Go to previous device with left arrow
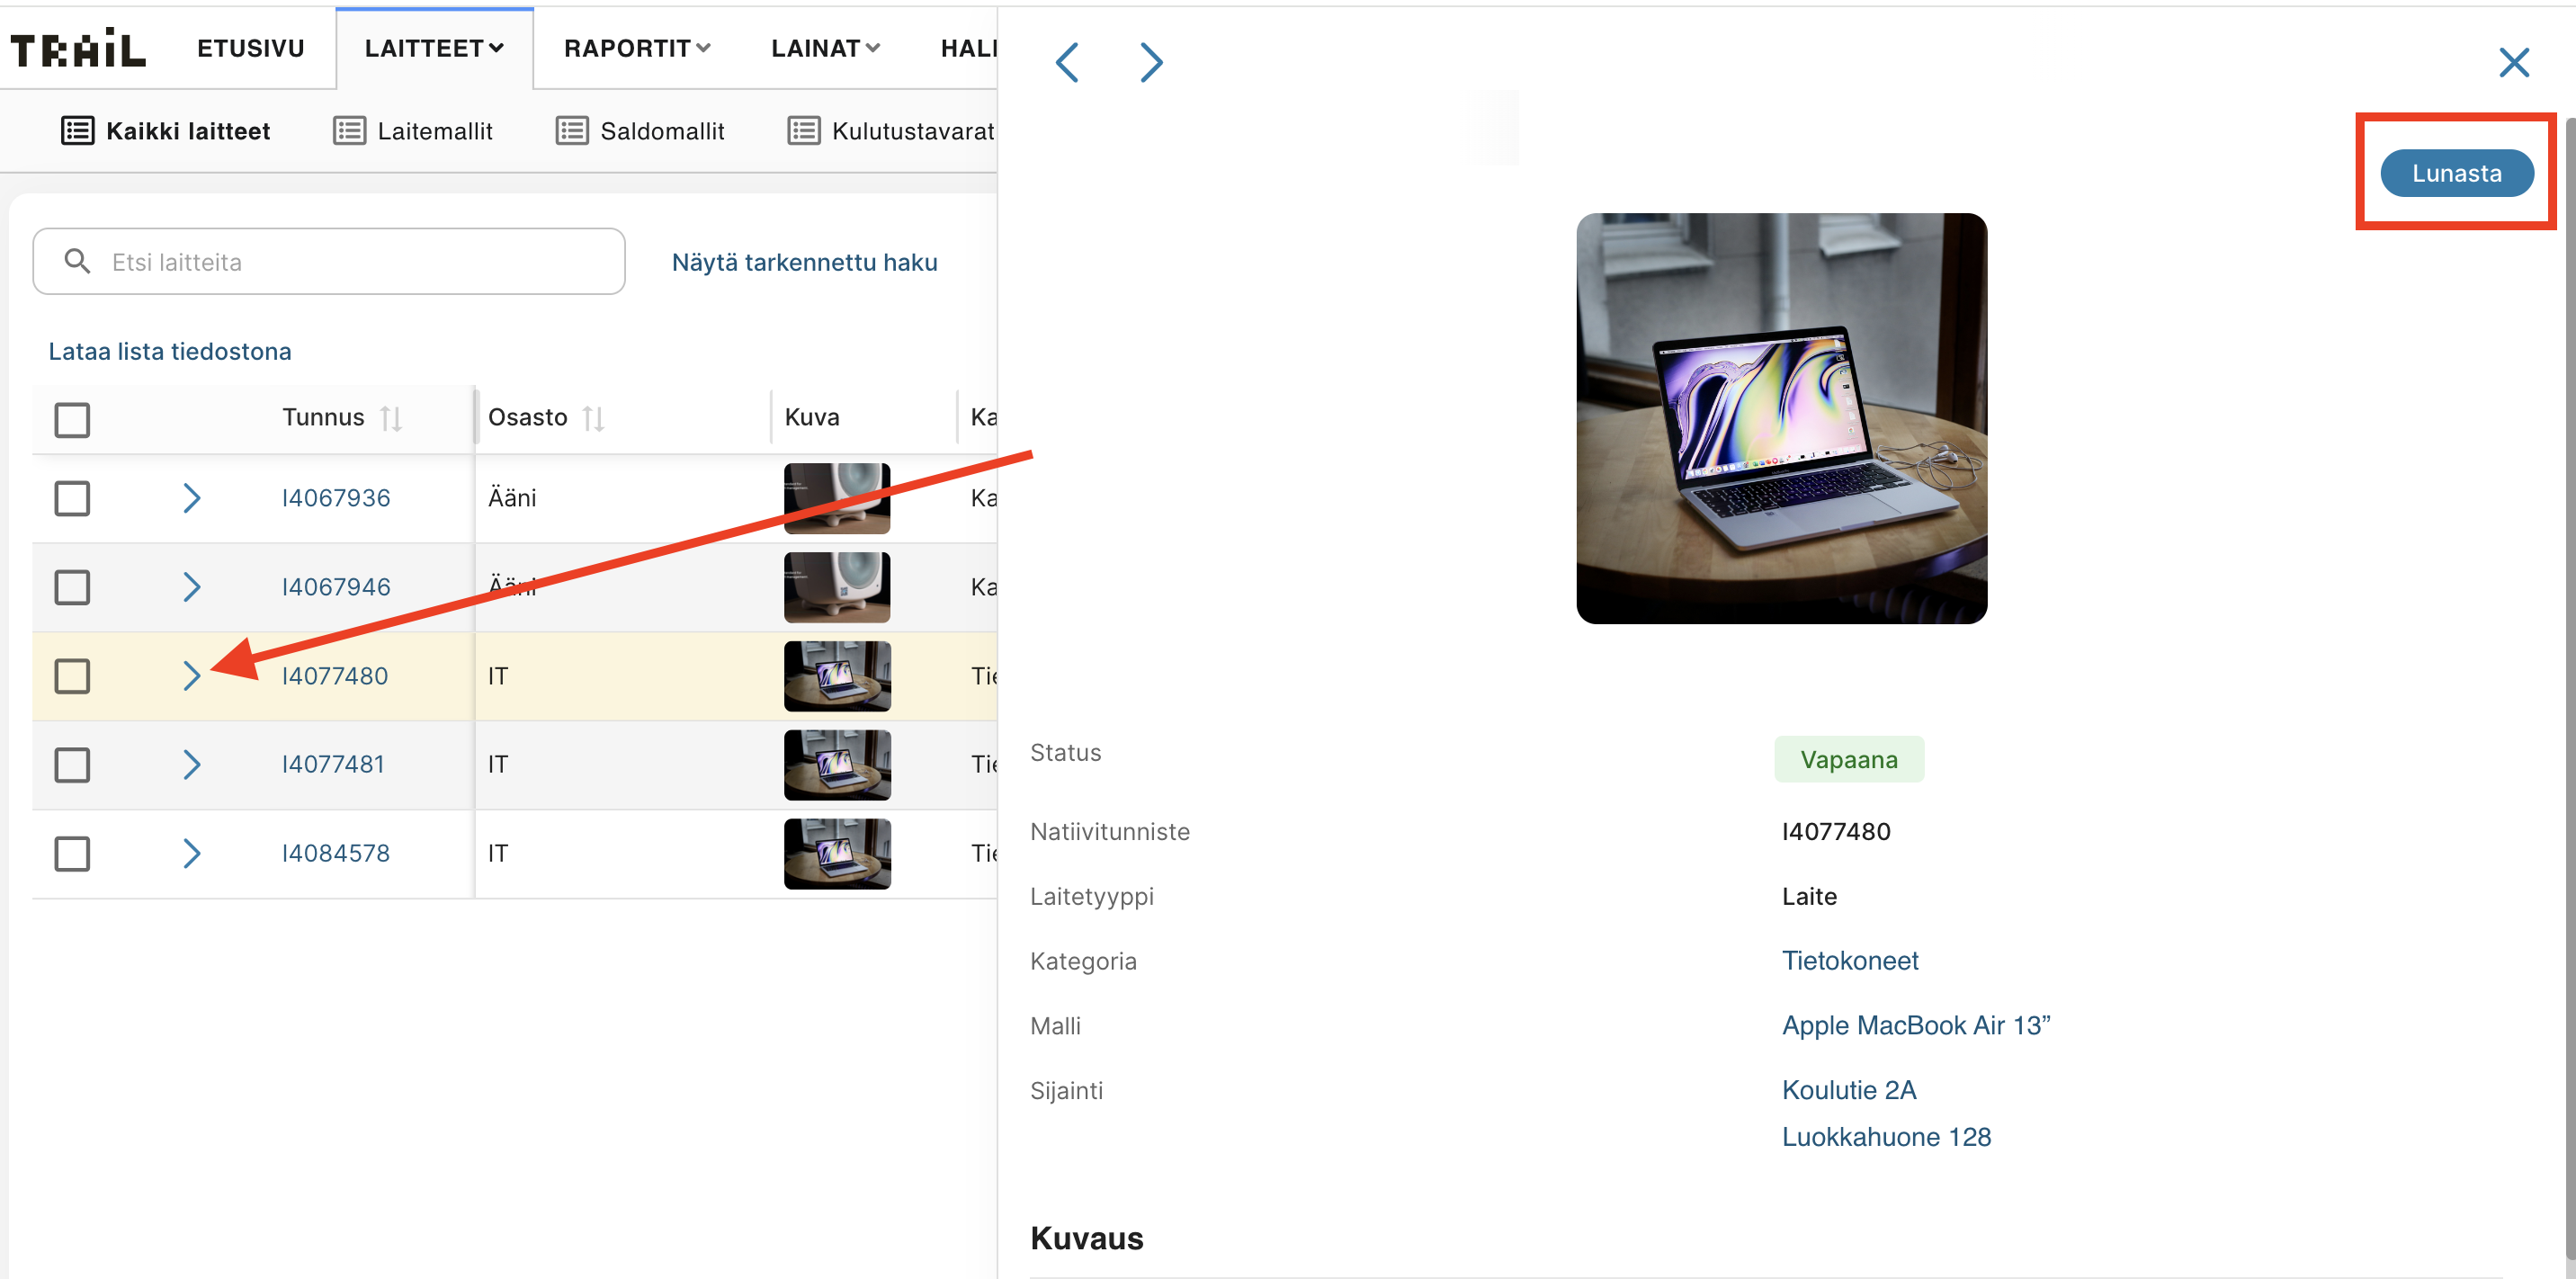2576x1279 pixels. (x=1068, y=62)
